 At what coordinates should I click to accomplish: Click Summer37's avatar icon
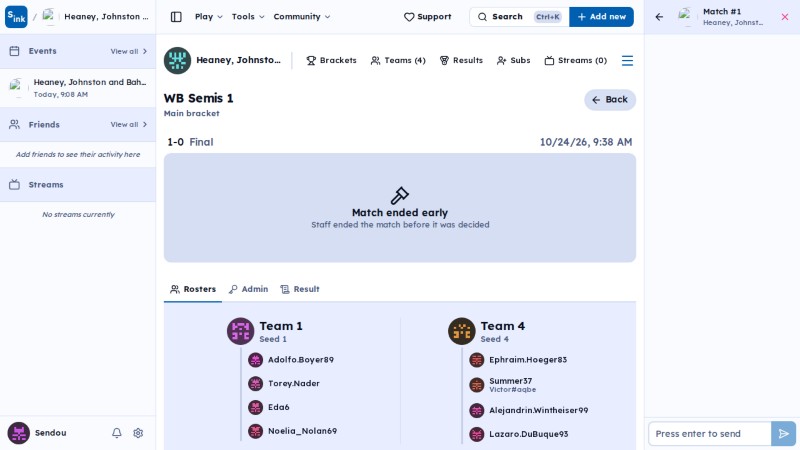(x=477, y=385)
